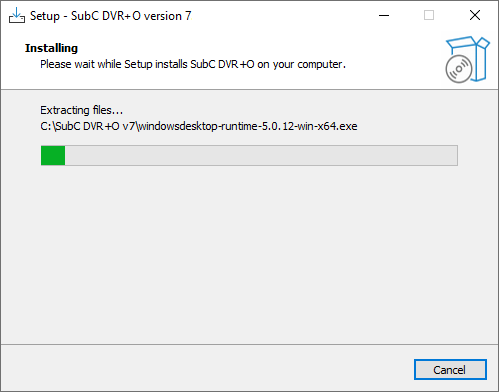Click the "Extracting files..." status label

coord(82,110)
